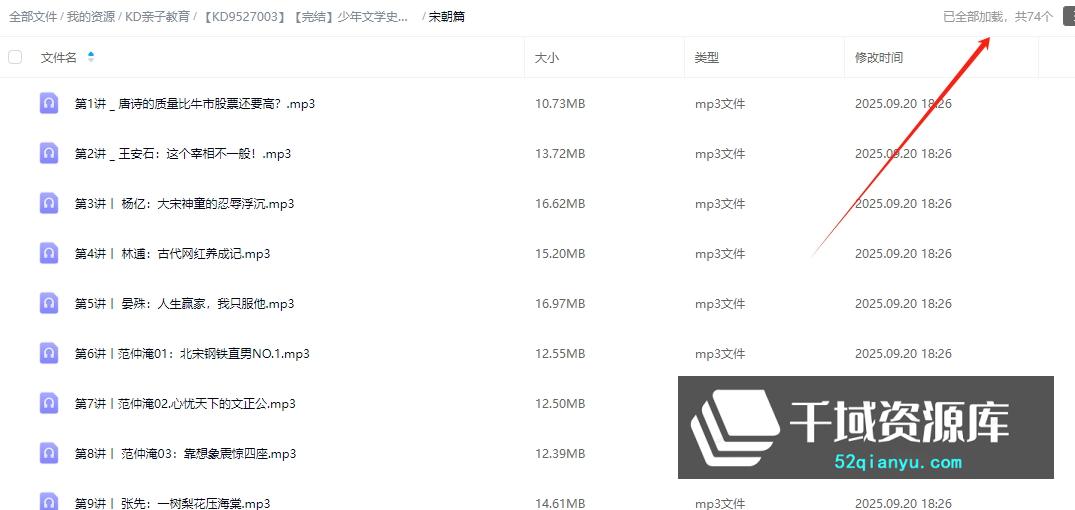Open file 第7讲丨范仲淹02.心忧天下的文正公.mp3
The image size is (1075, 510).
click(185, 404)
